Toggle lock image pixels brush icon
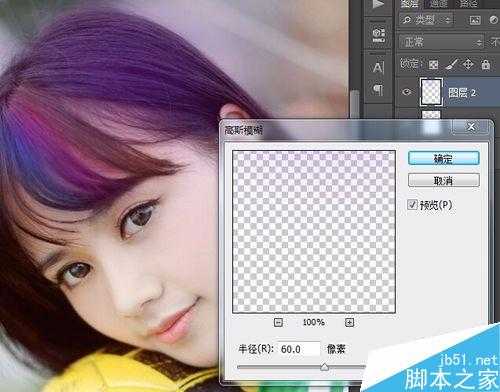 coord(451,64)
